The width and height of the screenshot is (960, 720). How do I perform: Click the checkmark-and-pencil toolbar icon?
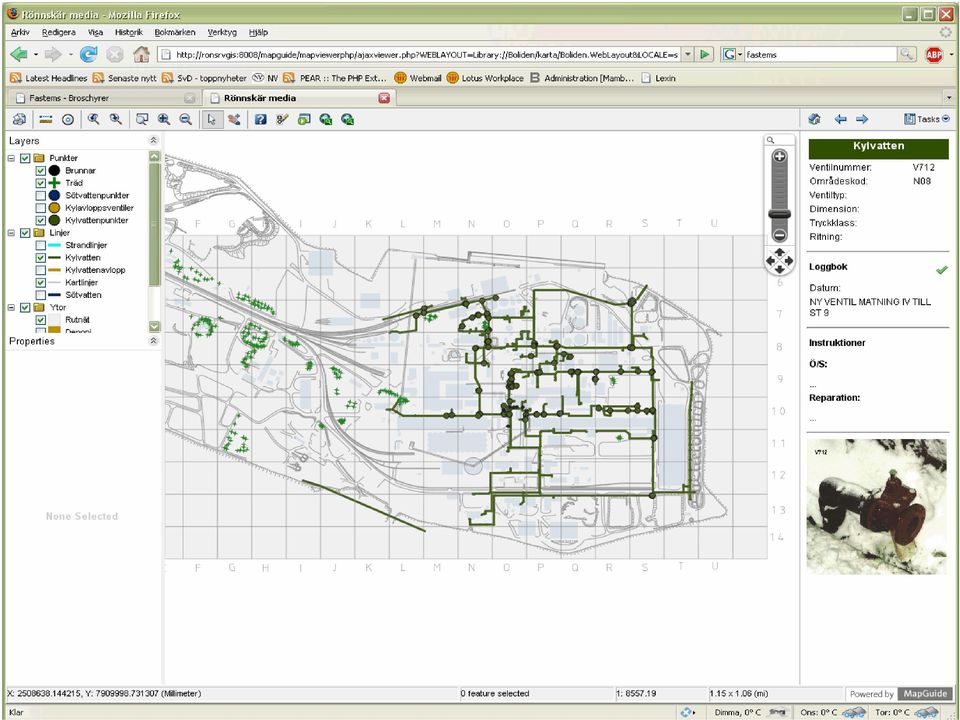tap(282, 119)
